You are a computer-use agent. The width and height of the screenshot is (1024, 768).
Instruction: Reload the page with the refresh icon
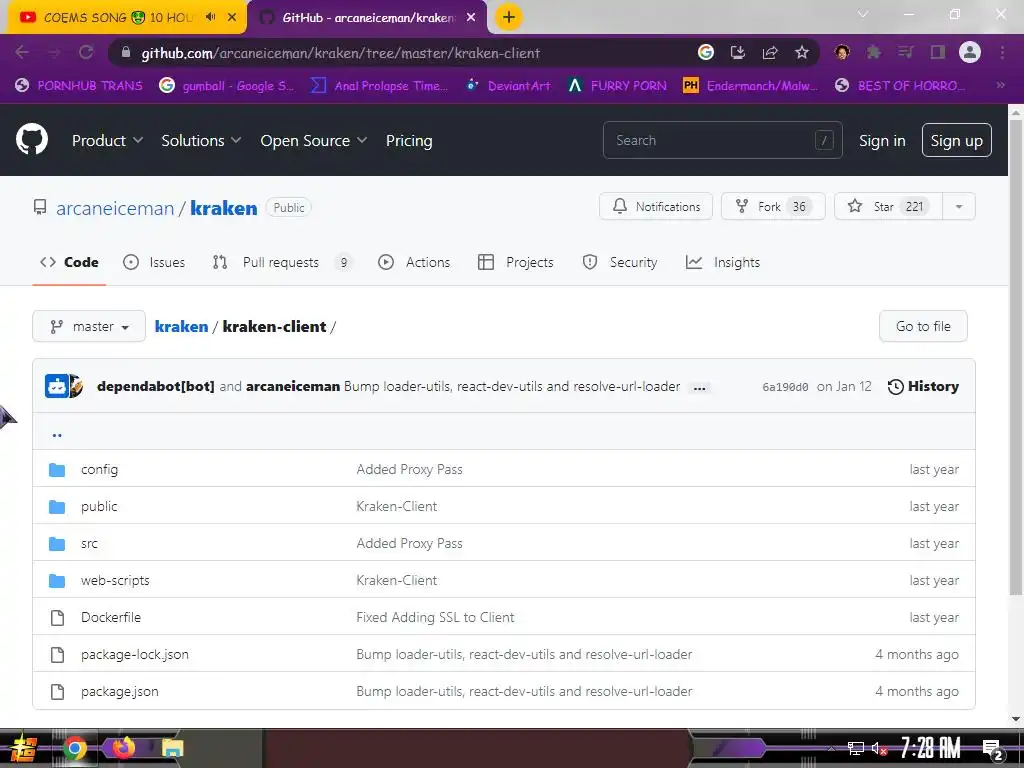pyautogui.click(x=86, y=52)
